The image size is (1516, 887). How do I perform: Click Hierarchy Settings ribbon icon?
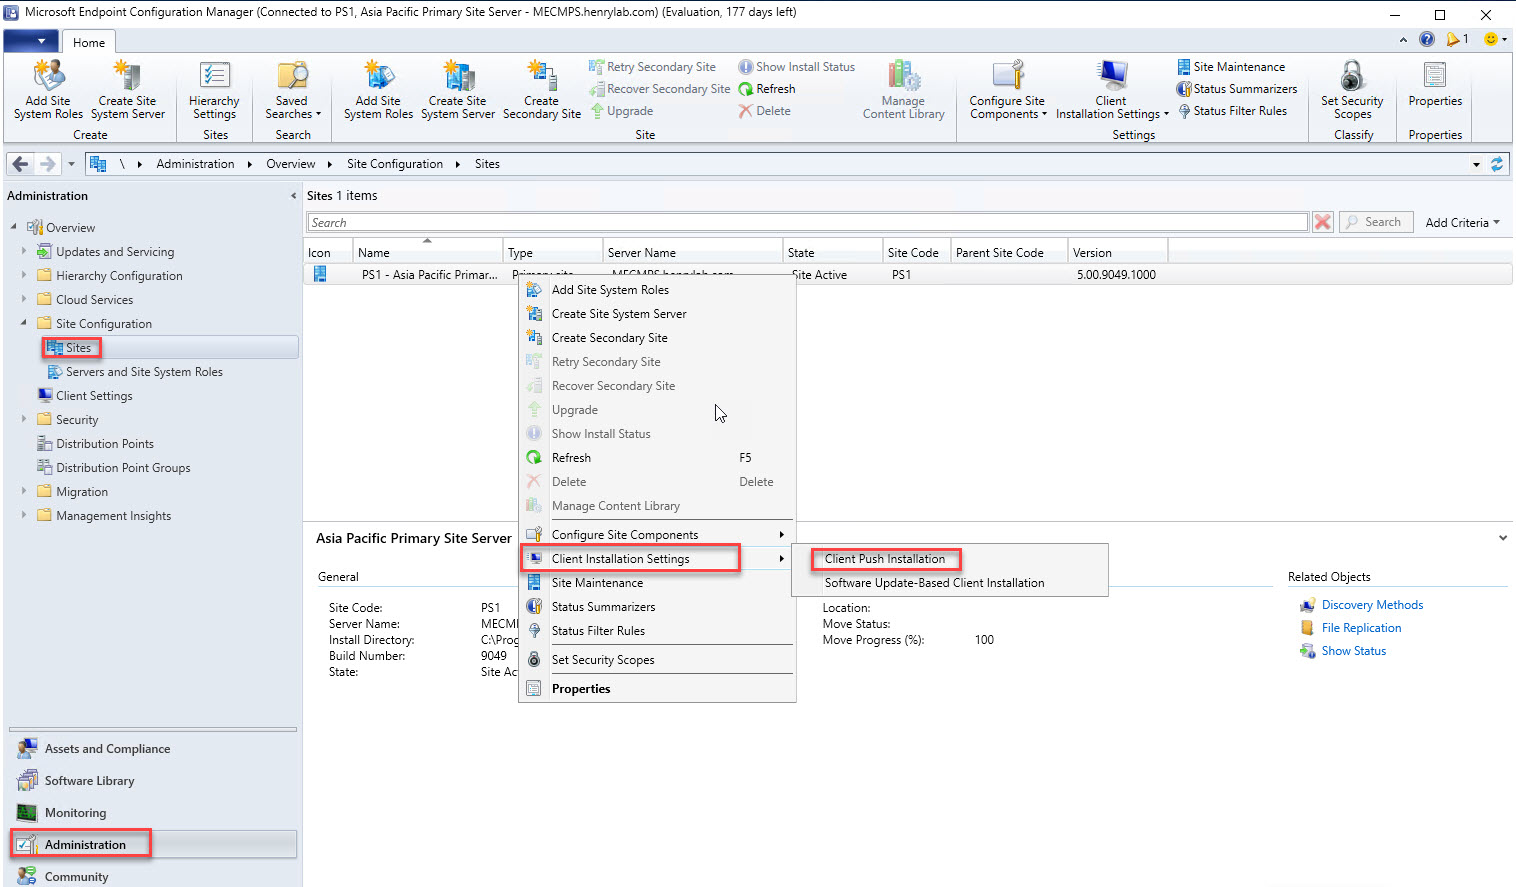[x=214, y=90]
